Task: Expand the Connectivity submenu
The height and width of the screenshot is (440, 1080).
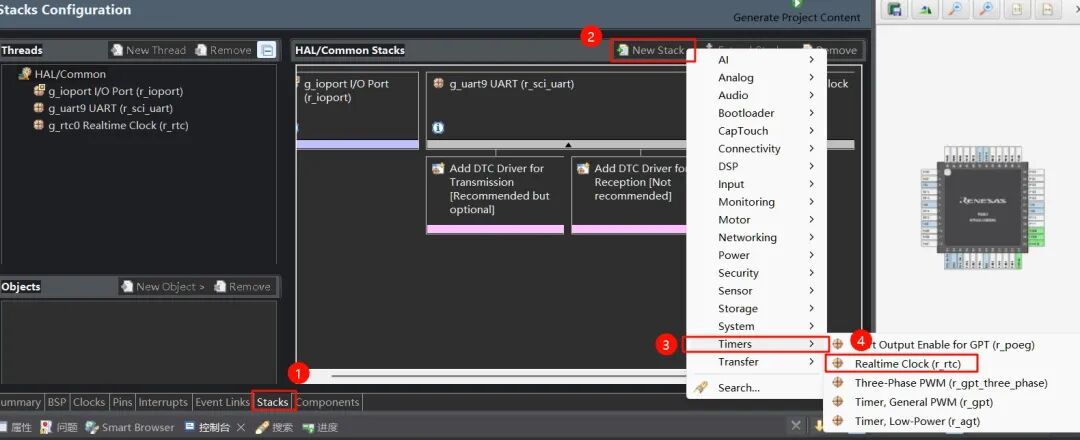Action: click(748, 149)
